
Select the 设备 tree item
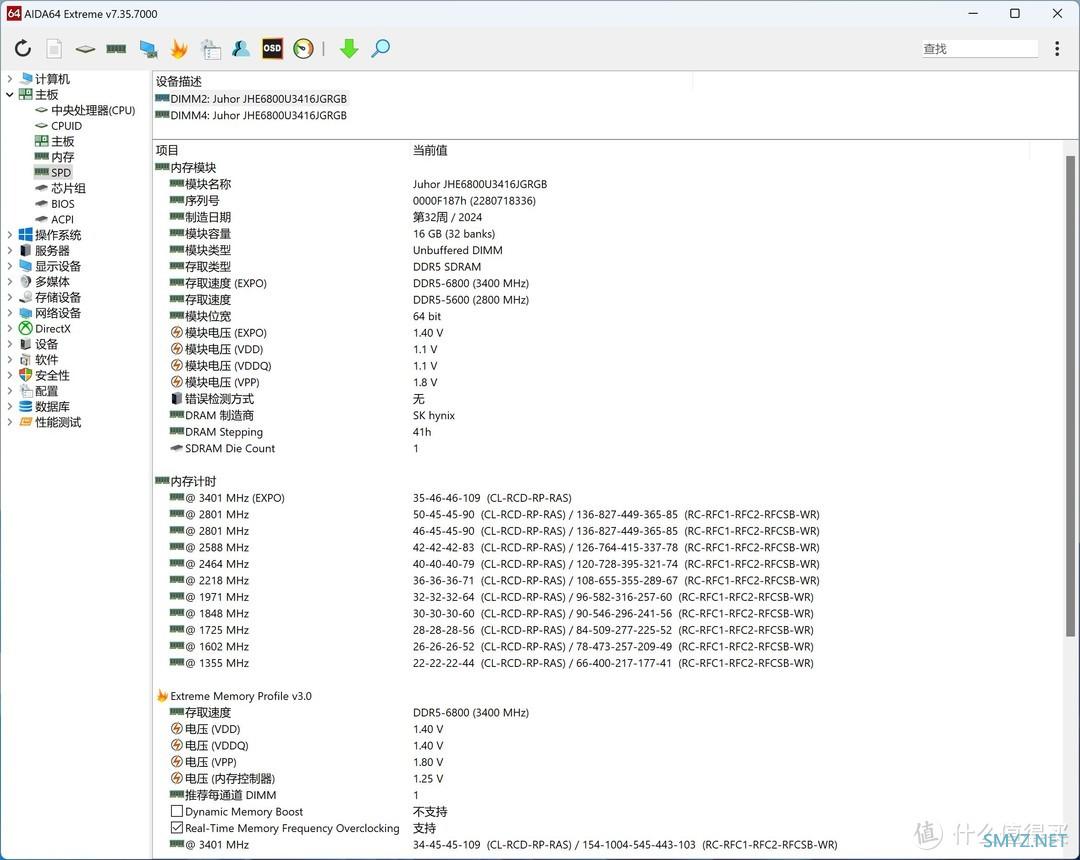point(47,344)
